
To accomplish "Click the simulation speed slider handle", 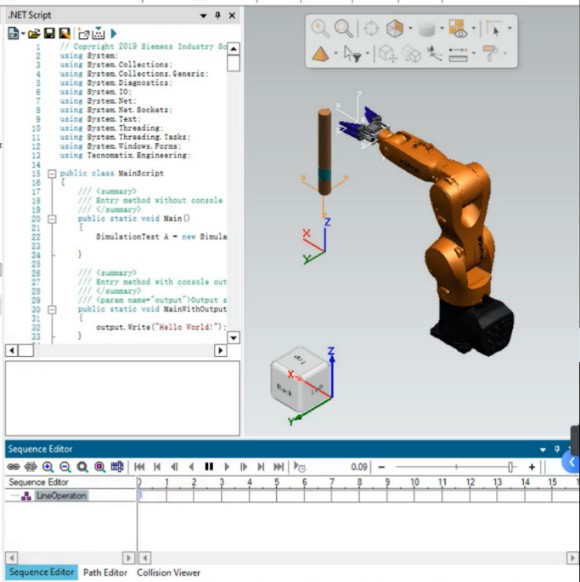I will (511, 467).
